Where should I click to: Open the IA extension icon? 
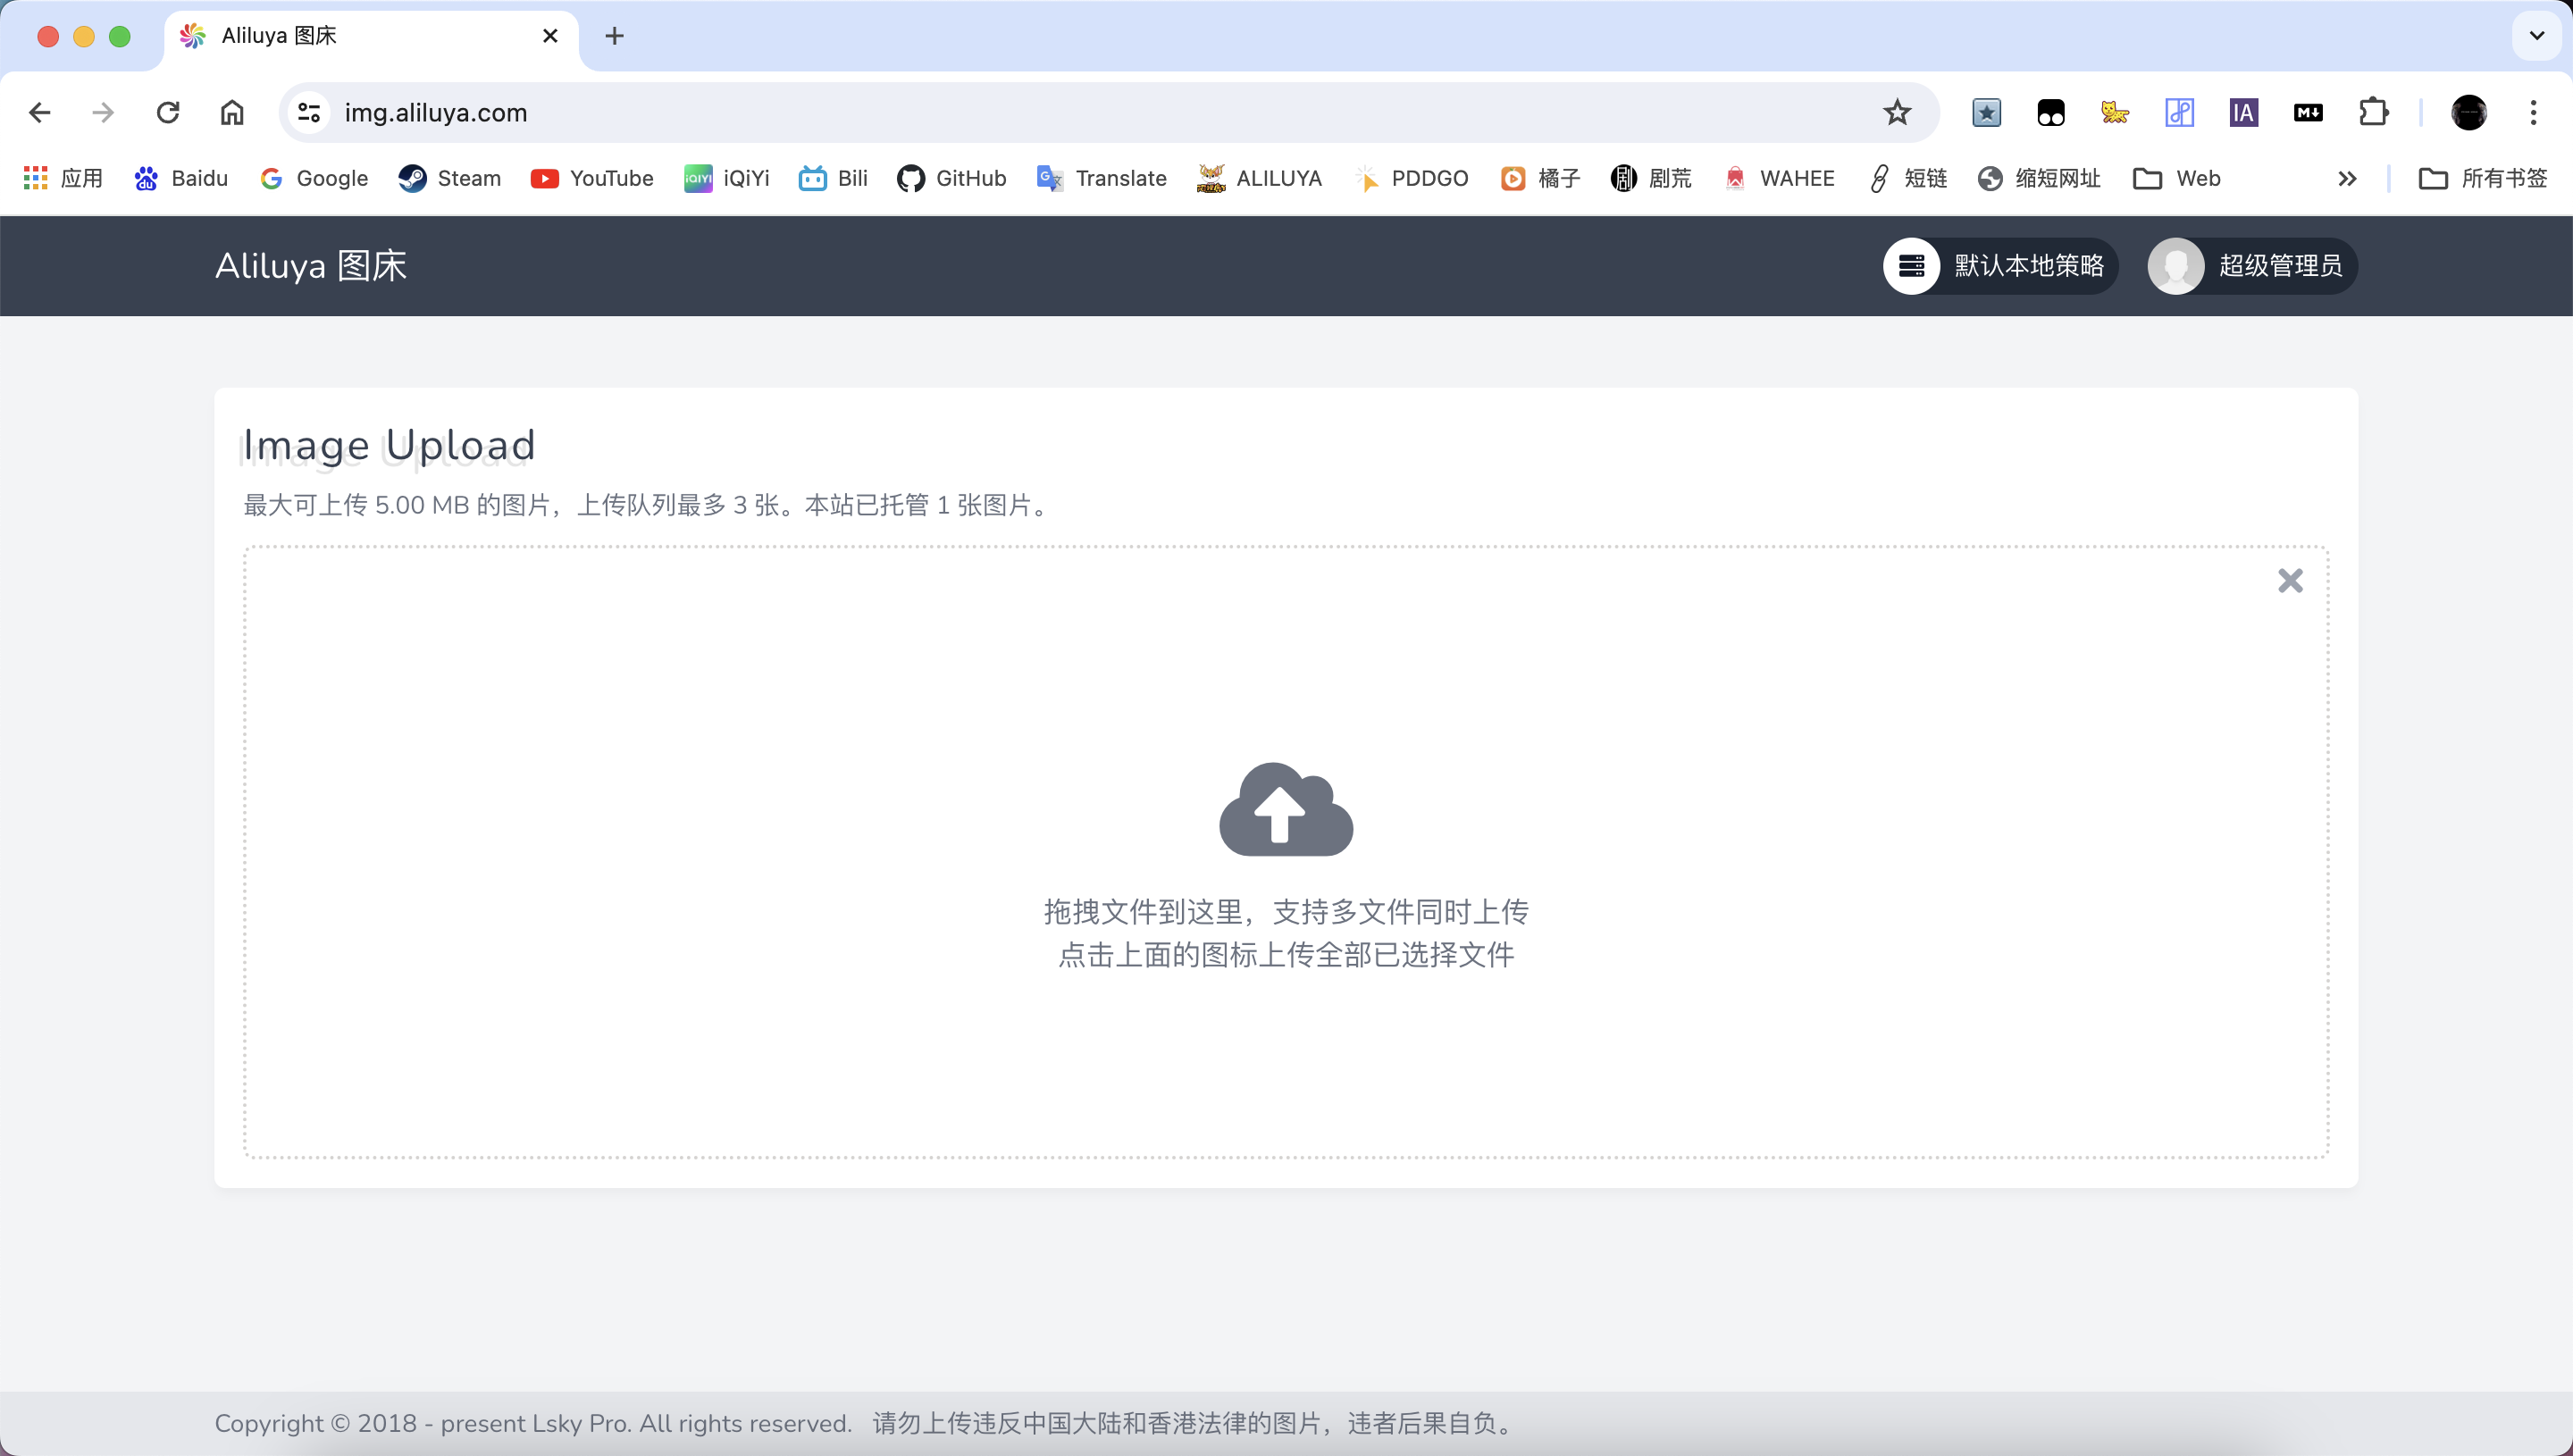pos(2243,113)
